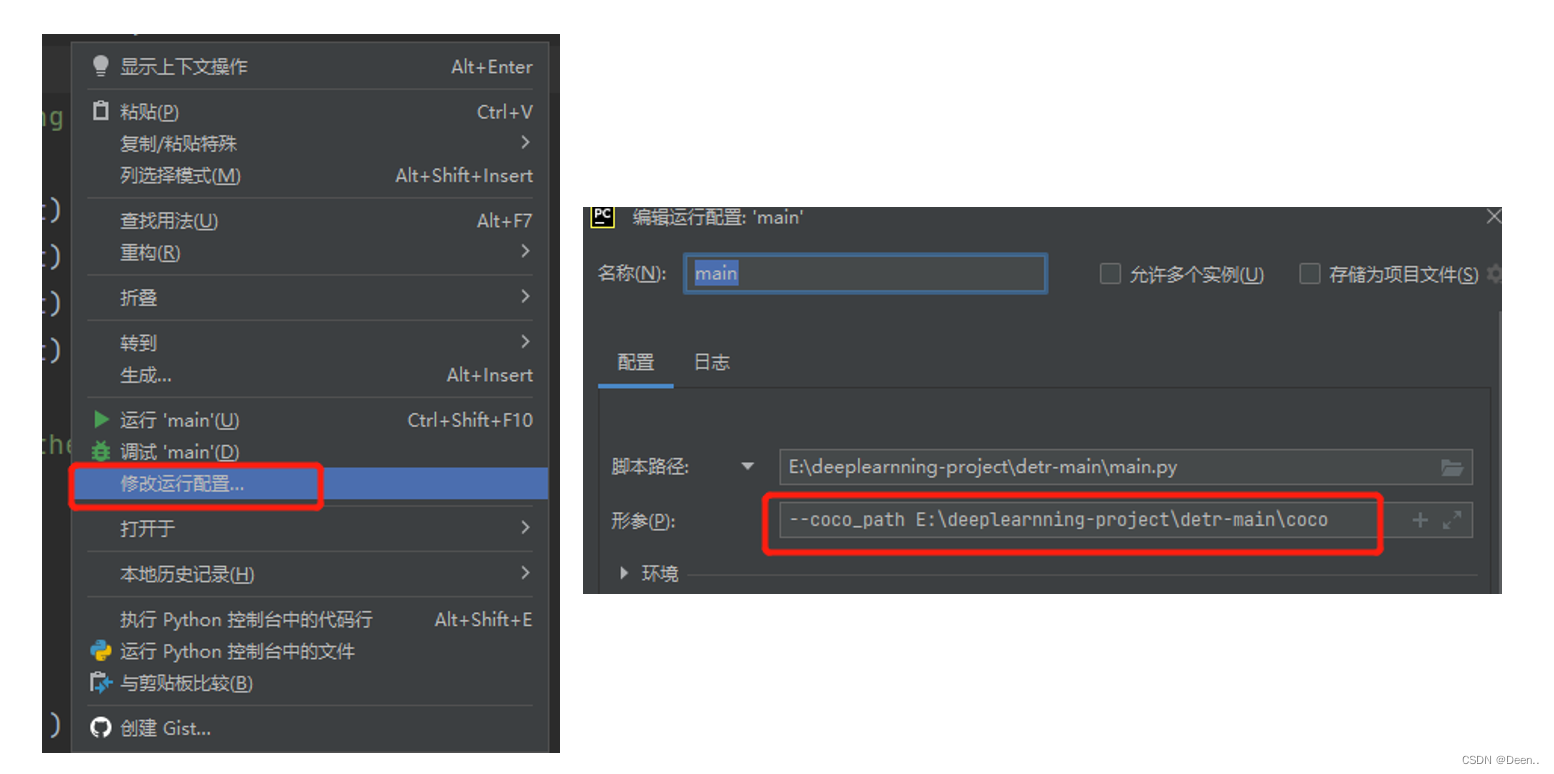The height and width of the screenshot is (774, 1554).
Task: Choose 列选择模式 from context menu
Action: coord(311,175)
